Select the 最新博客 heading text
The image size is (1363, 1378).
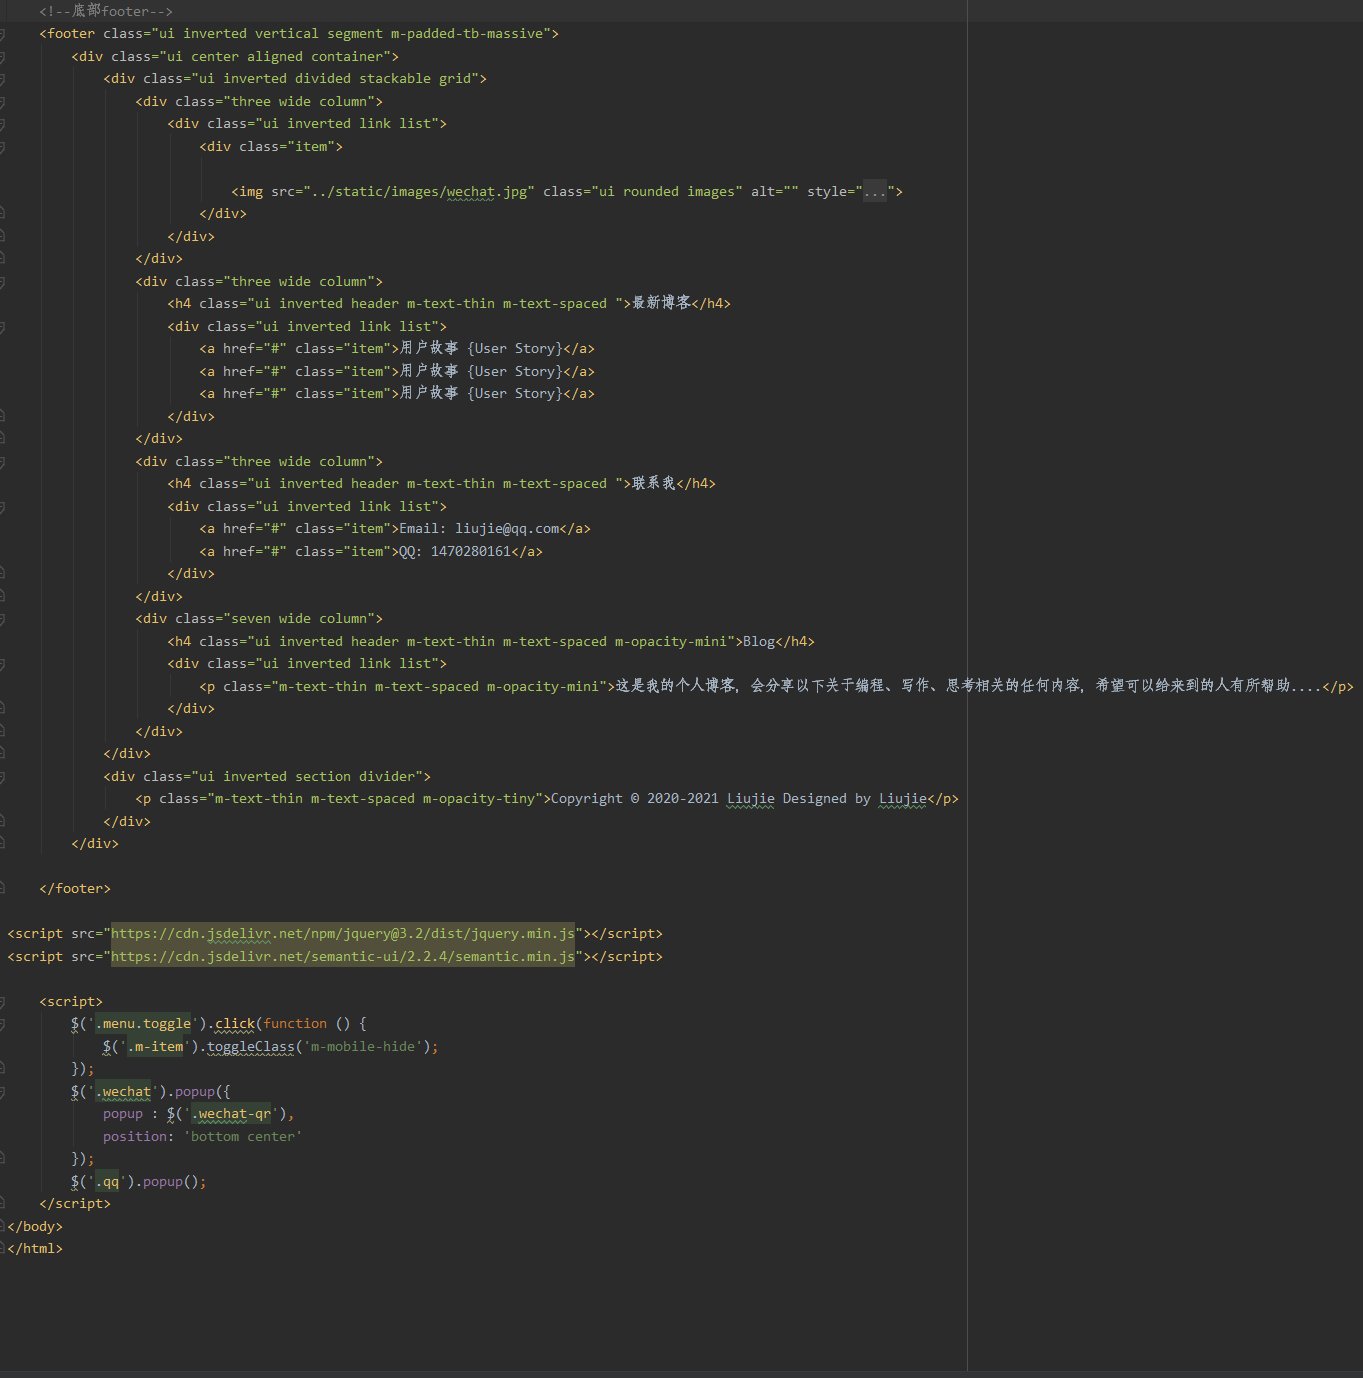[661, 303]
